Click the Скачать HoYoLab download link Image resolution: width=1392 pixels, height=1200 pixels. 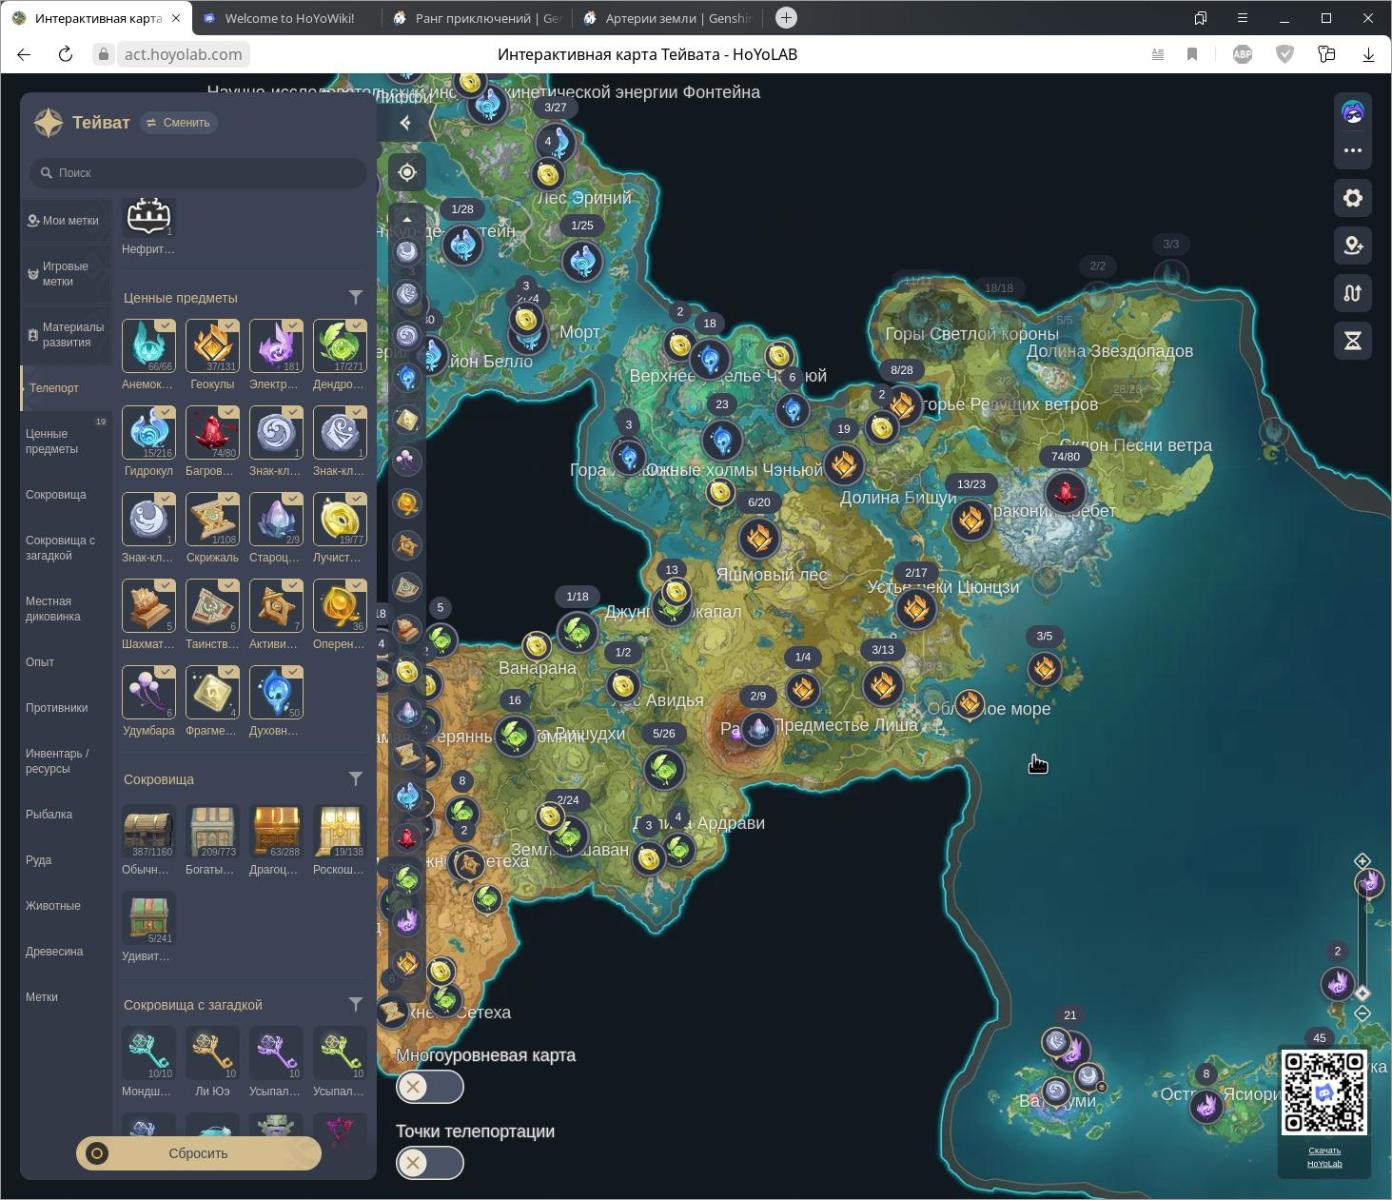tap(1324, 1157)
